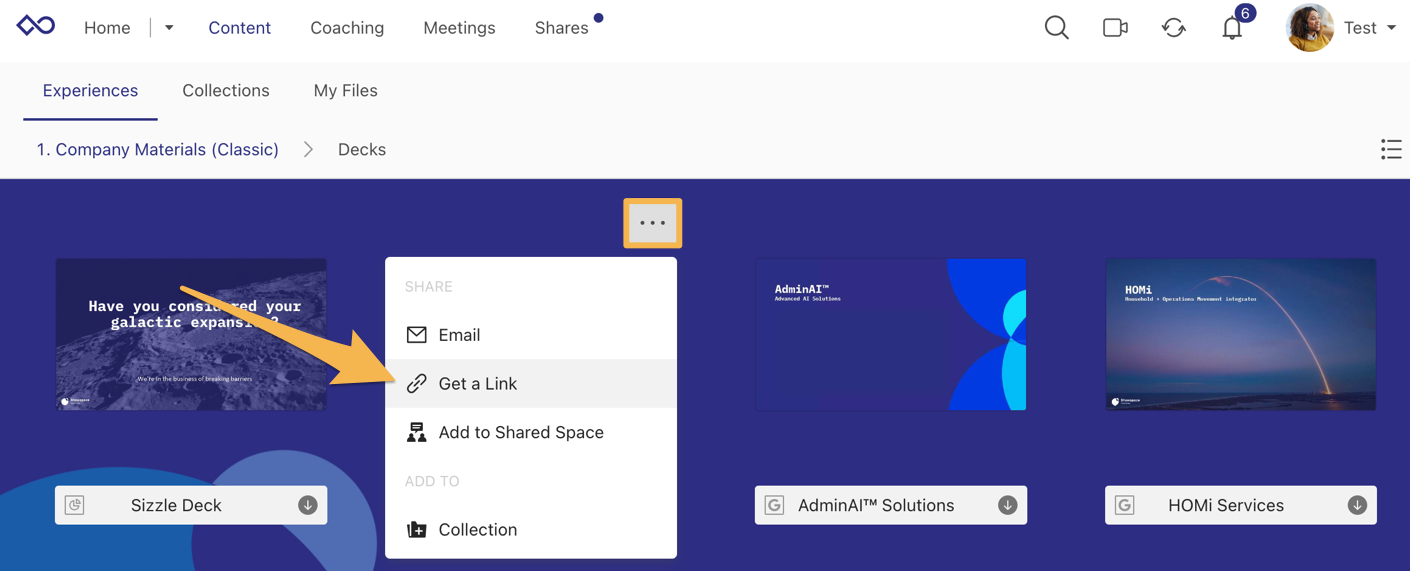The width and height of the screenshot is (1410, 571).
Task: Open the notifications bell icon
Action: (1232, 28)
